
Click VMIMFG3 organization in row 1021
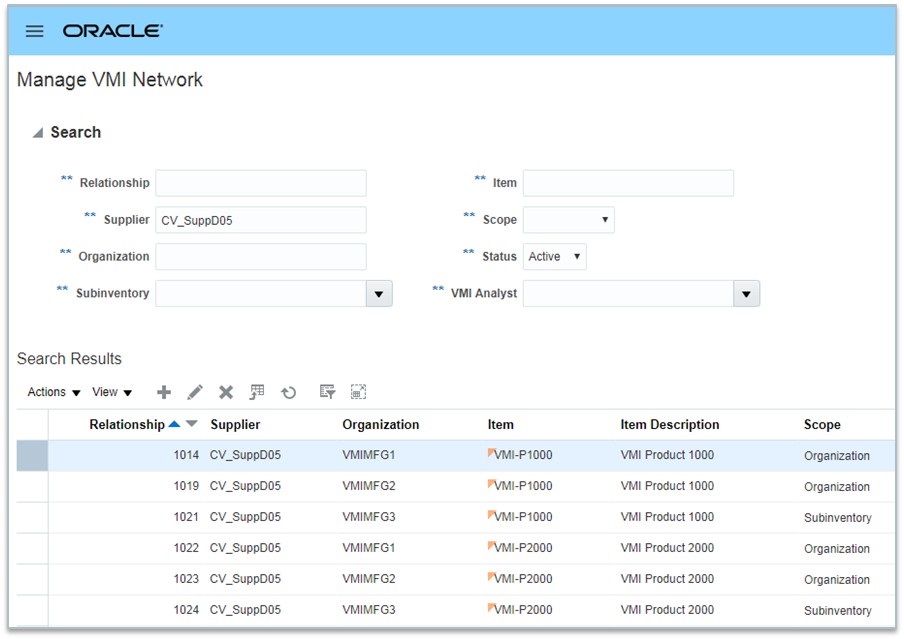[x=369, y=517]
